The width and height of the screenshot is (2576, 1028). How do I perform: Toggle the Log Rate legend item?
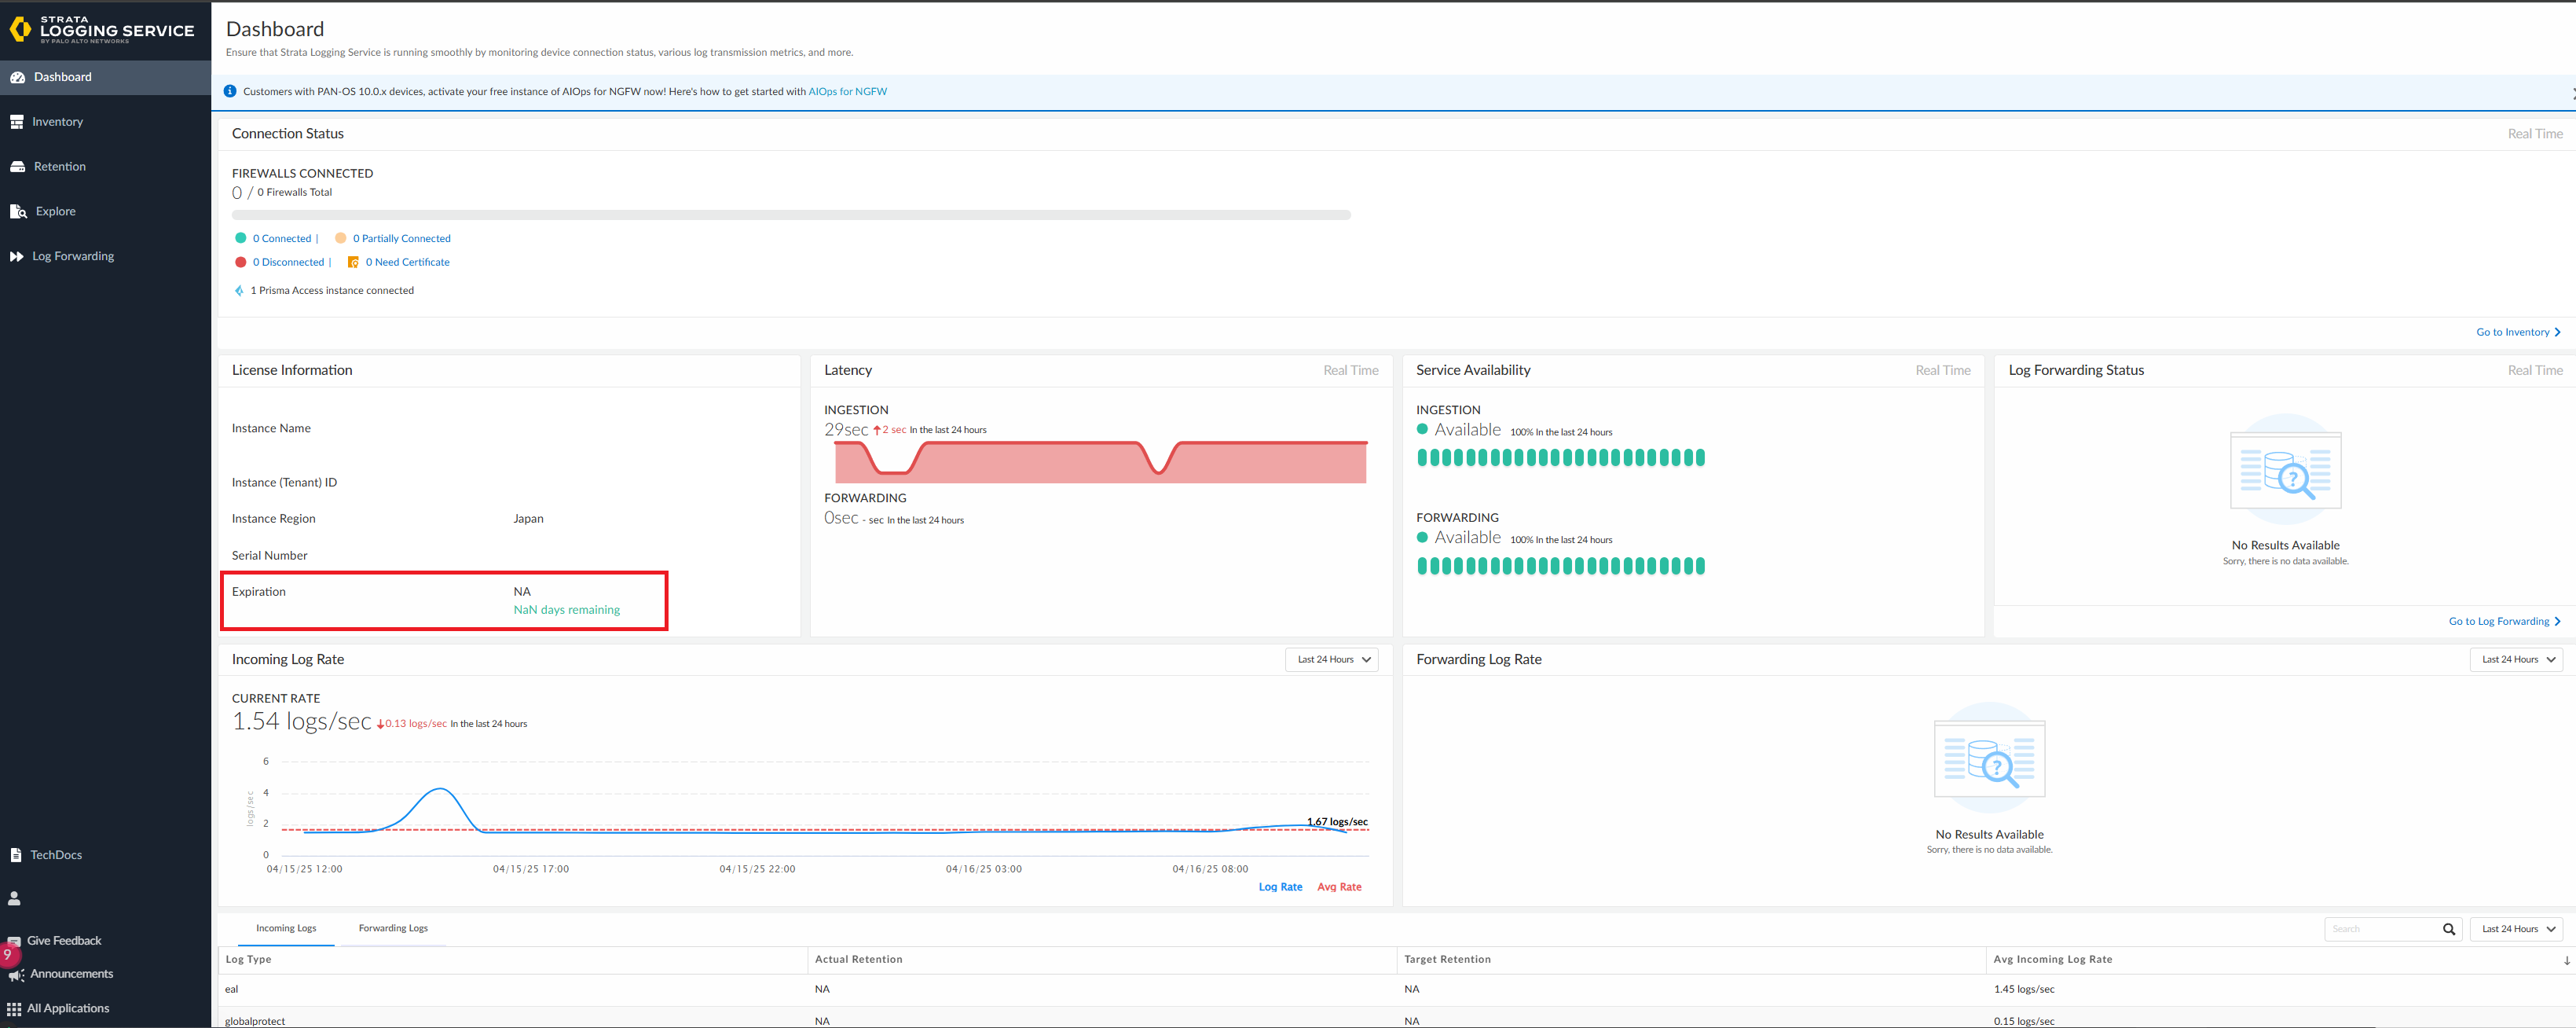pos(1280,887)
